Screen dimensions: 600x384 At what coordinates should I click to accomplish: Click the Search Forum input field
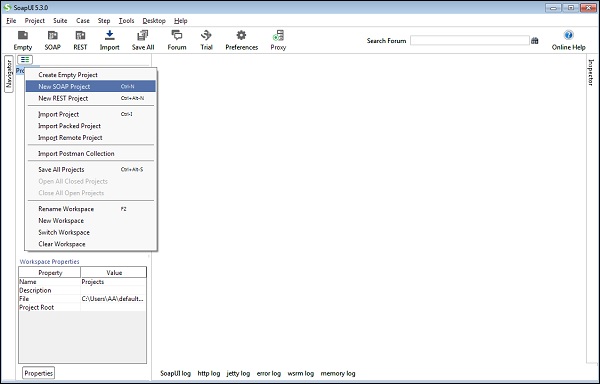470,41
